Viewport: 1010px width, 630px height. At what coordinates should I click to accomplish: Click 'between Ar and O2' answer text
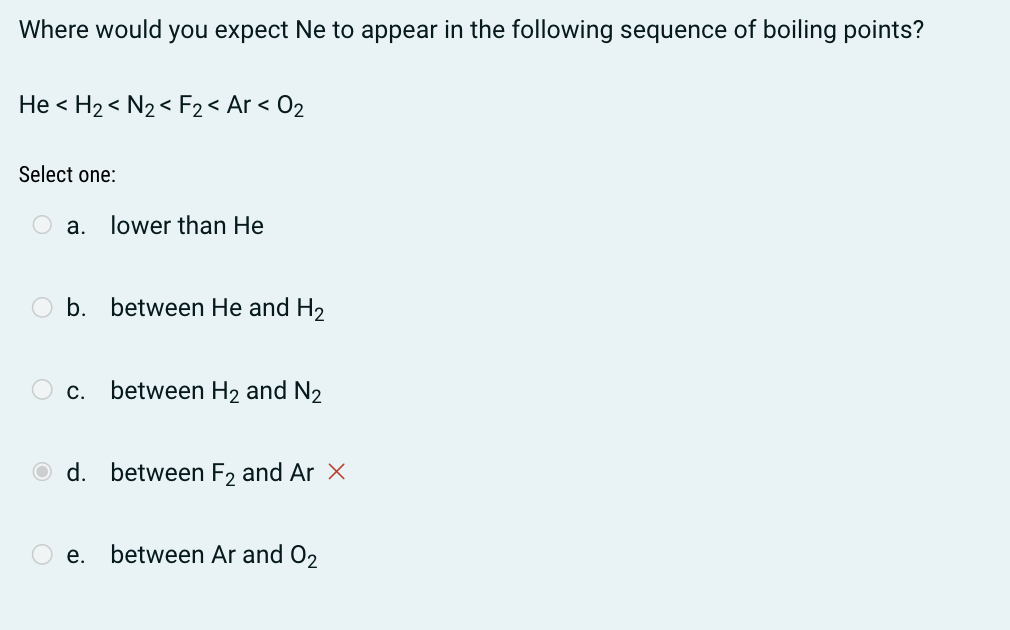point(213,556)
